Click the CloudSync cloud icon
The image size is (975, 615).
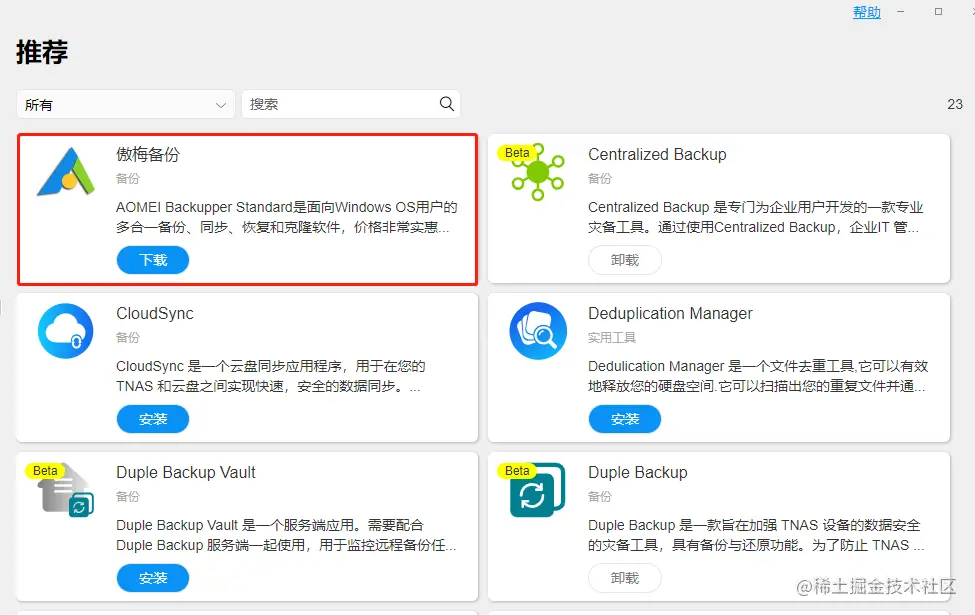click(x=66, y=331)
